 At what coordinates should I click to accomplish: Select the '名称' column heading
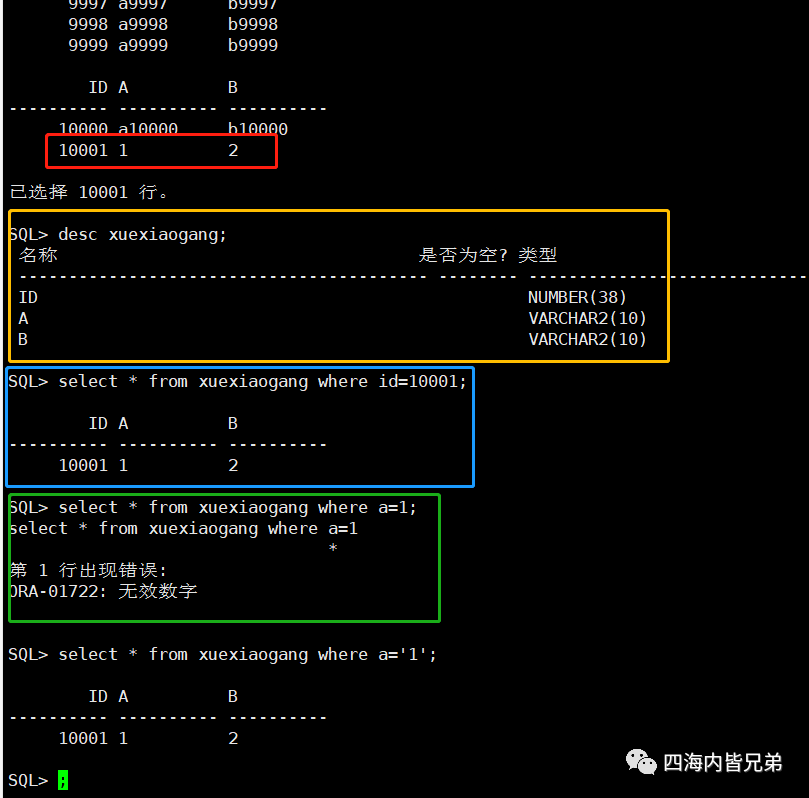pyautogui.click(x=38, y=255)
